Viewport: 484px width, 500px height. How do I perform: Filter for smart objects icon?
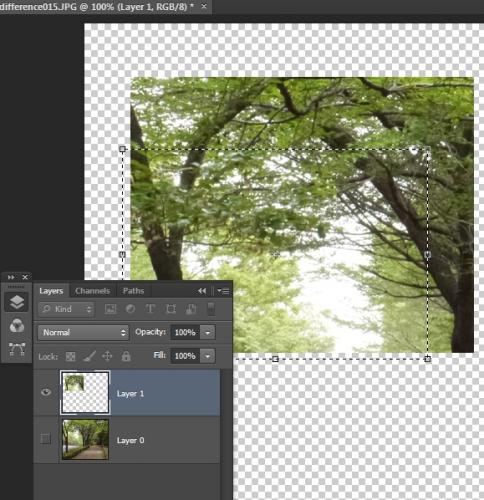coord(191,309)
